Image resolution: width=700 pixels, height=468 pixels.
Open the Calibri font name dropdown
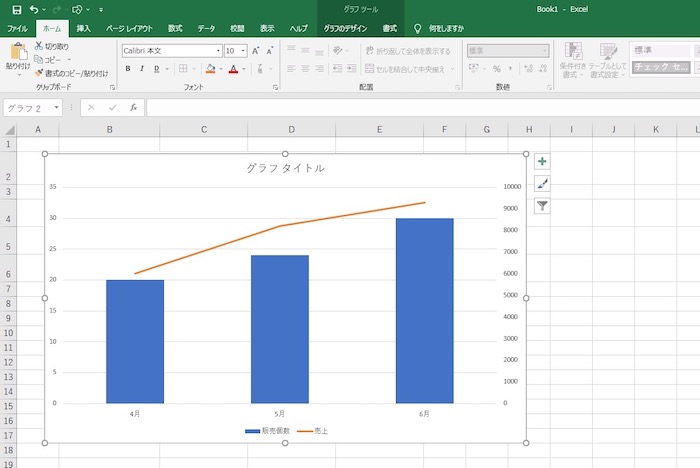tap(218, 50)
